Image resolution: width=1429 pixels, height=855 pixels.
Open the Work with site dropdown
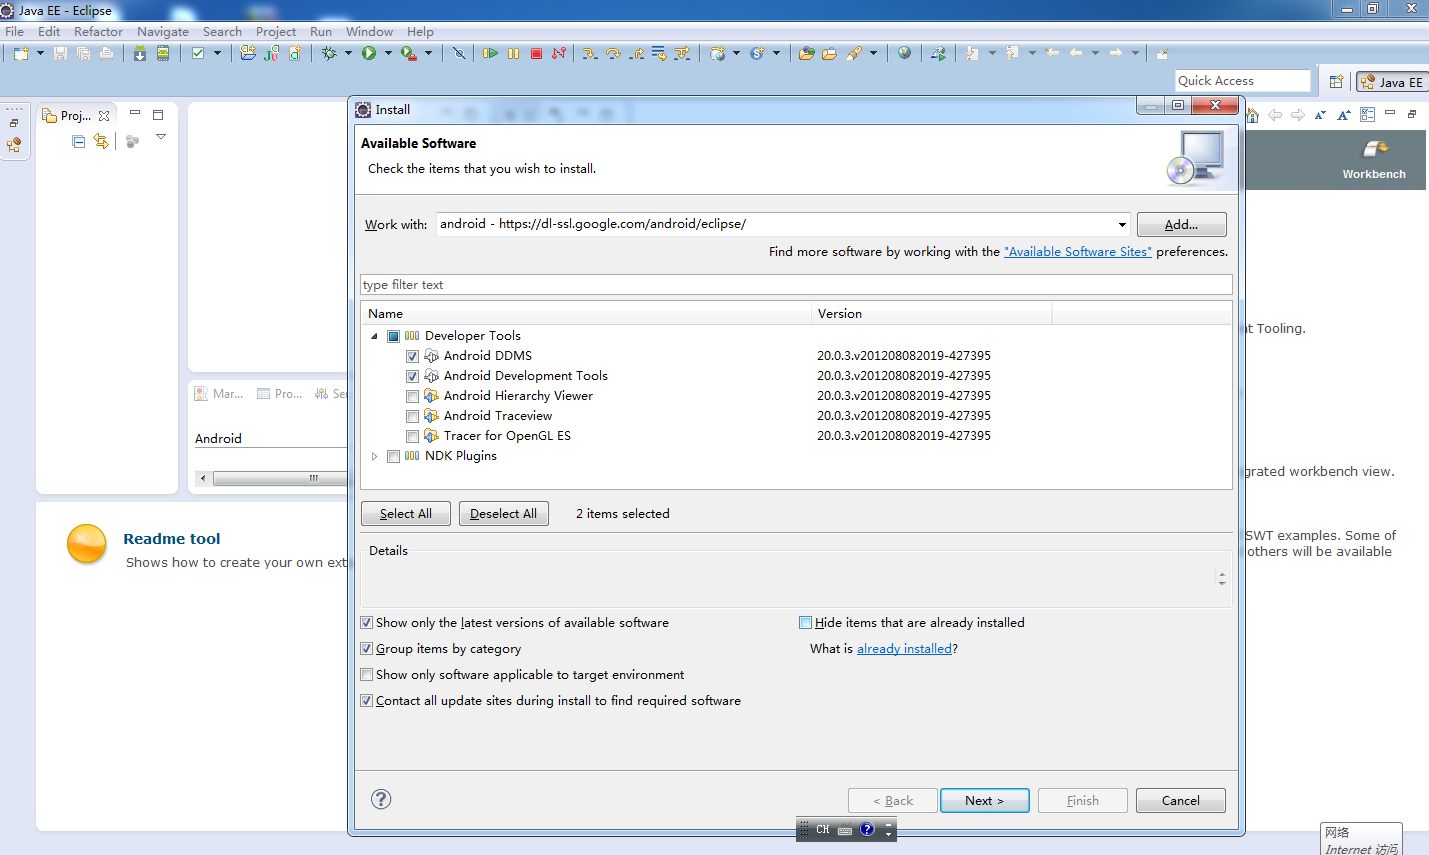click(x=1122, y=224)
